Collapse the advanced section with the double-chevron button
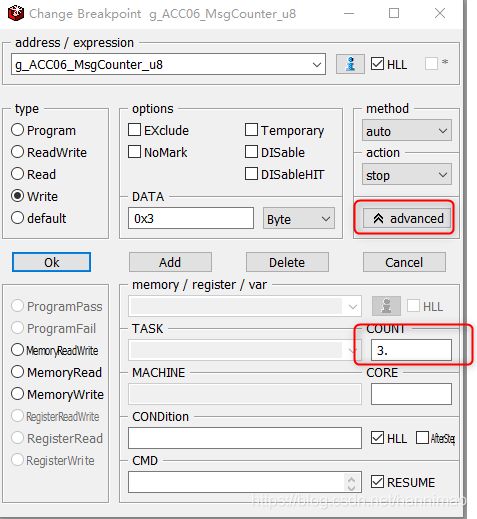This screenshot has height=519, width=477. [x=407, y=218]
